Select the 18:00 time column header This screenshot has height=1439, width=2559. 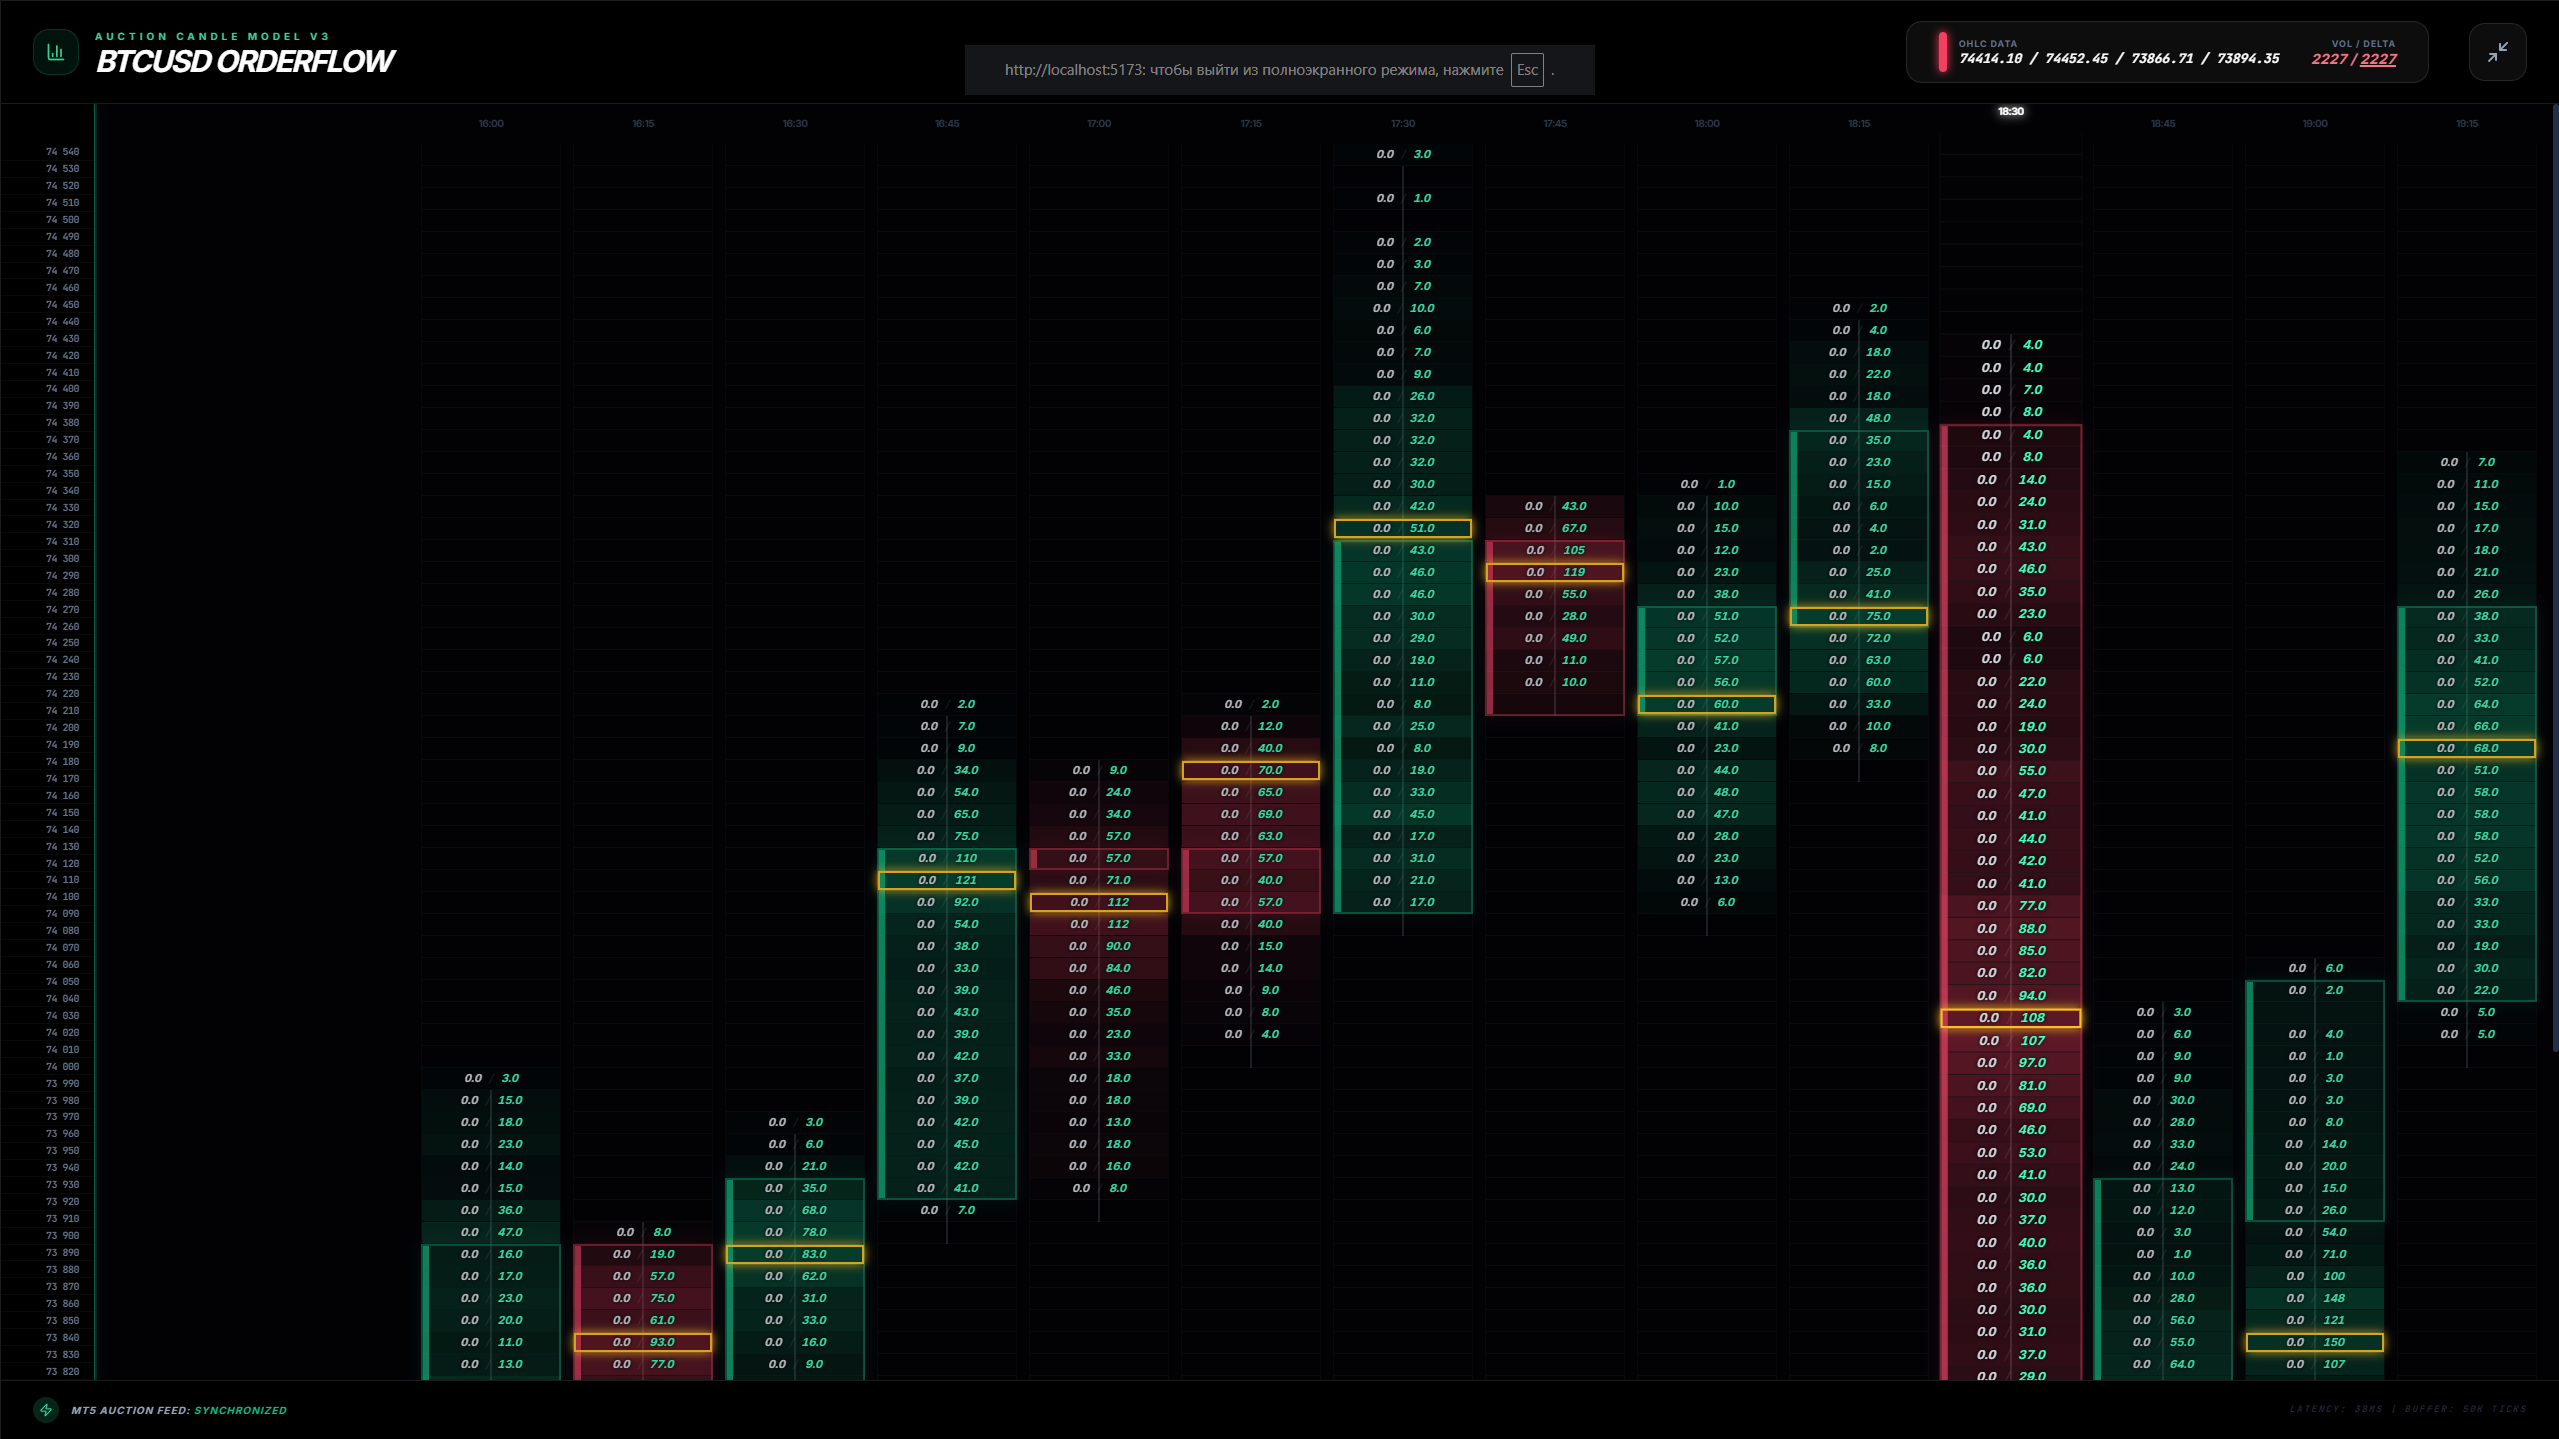pyautogui.click(x=1707, y=124)
